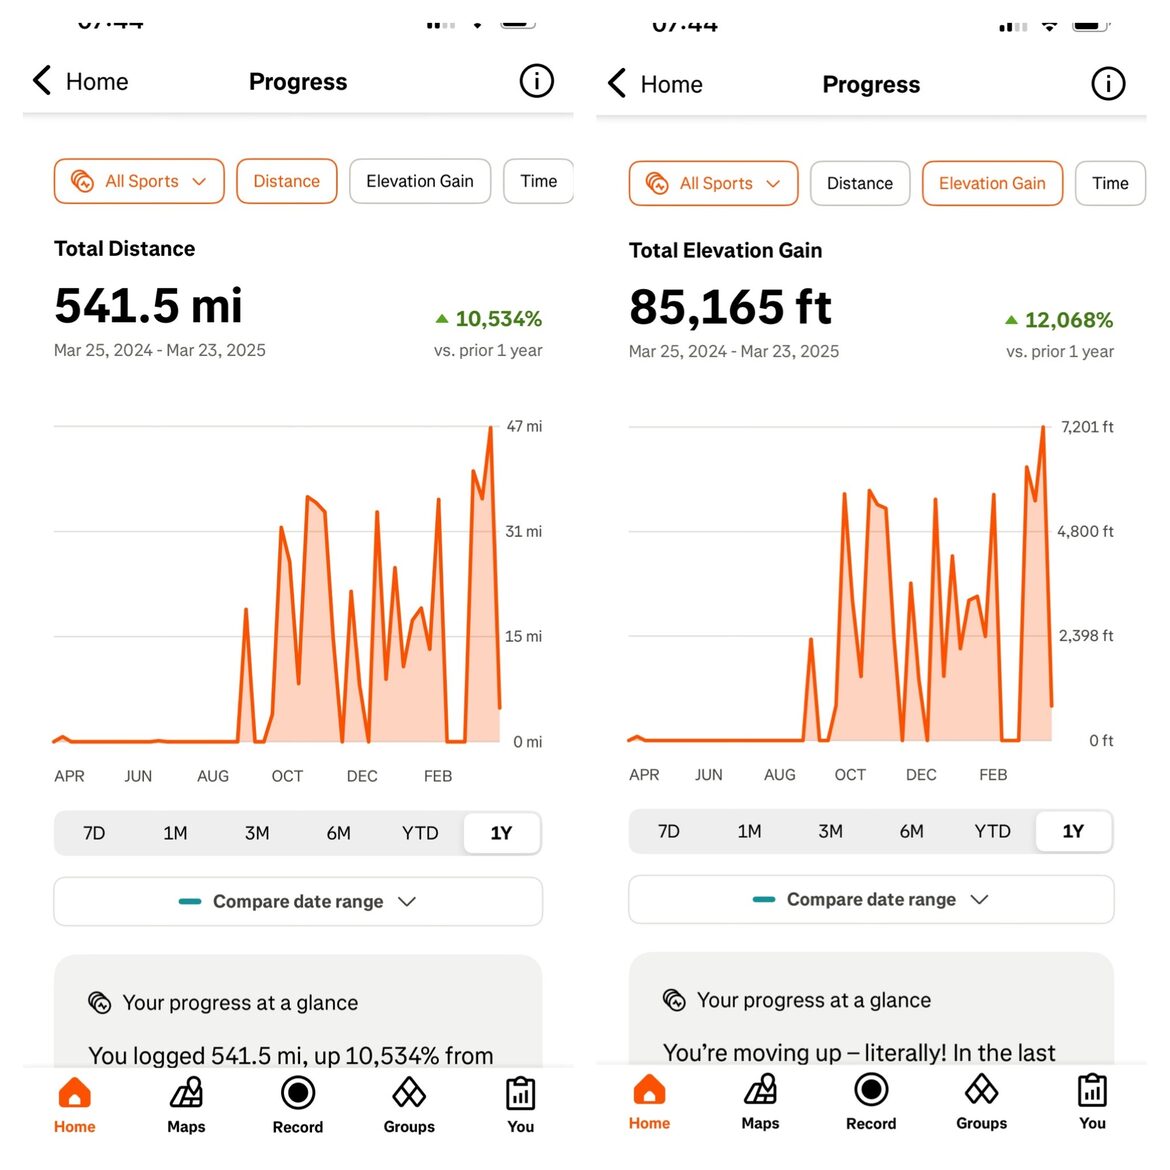Tap the info icon on right Progress screen
This screenshot has width=1170, height=1170.
click(x=1107, y=84)
